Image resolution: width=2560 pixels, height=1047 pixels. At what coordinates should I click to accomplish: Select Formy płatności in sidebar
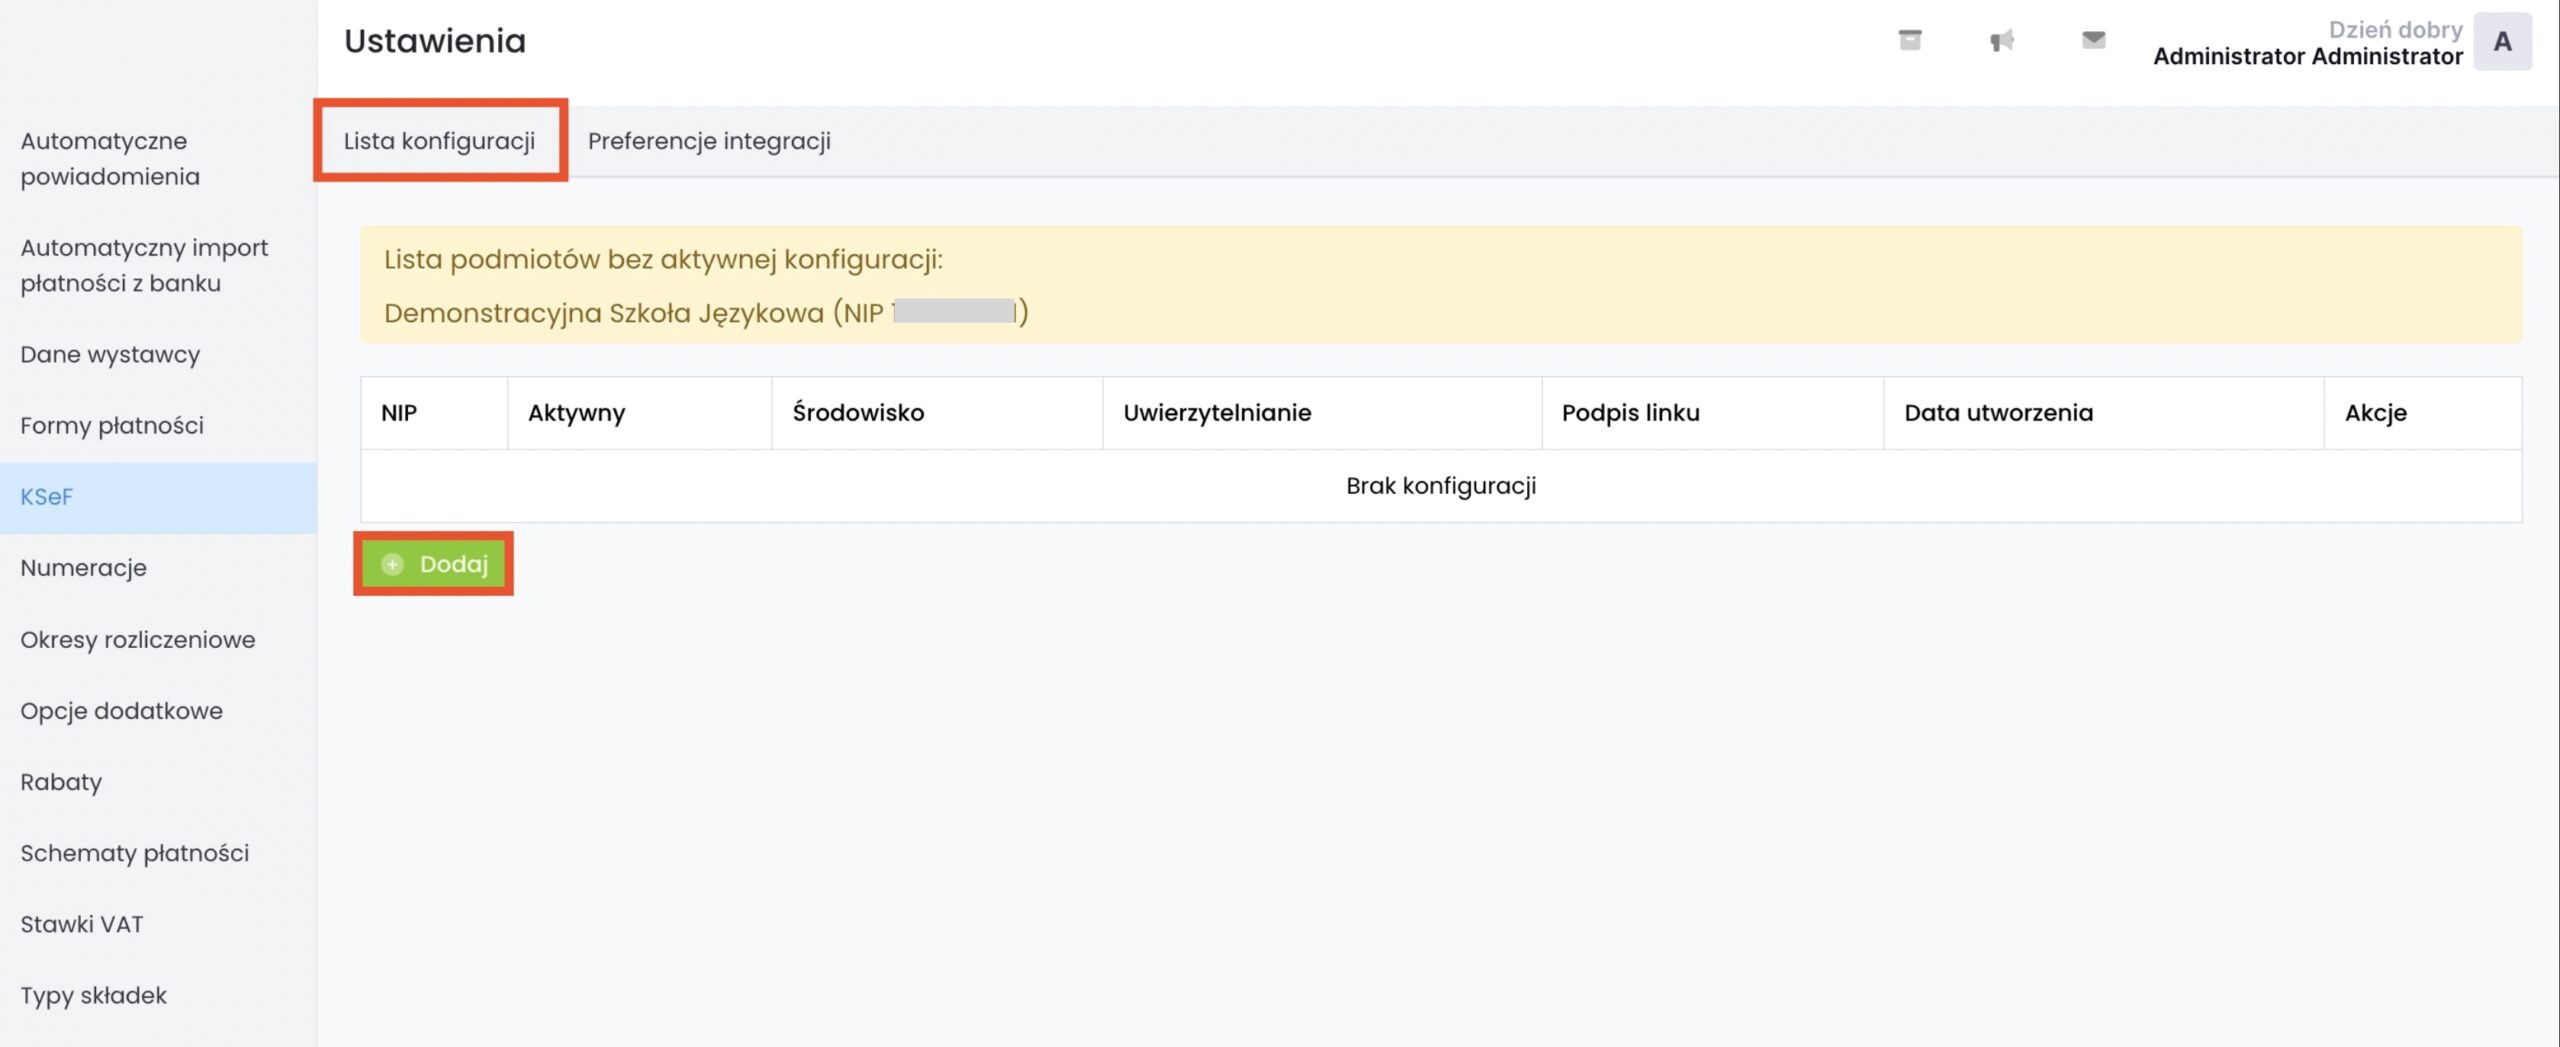click(112, 426)
